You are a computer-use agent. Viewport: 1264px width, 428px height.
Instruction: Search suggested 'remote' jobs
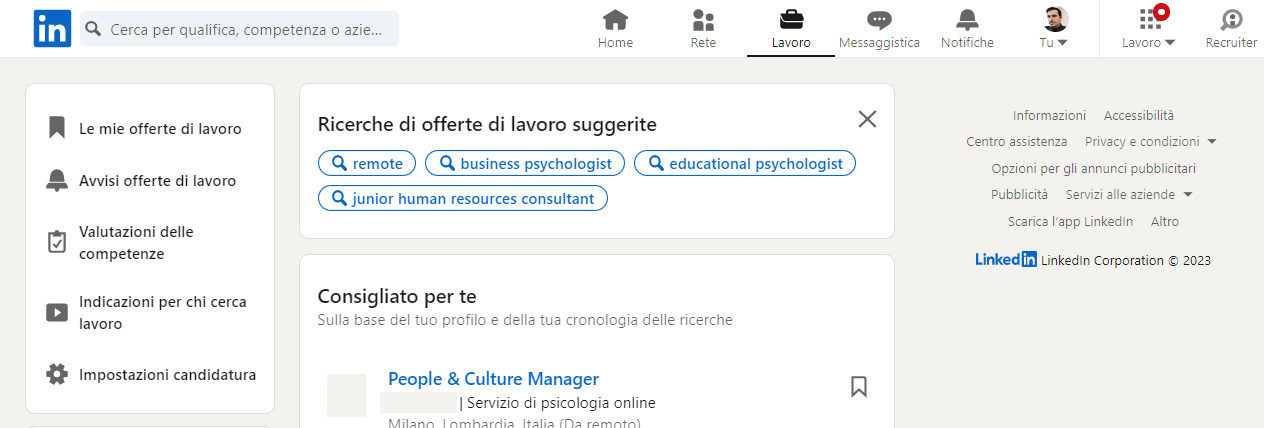367,163
